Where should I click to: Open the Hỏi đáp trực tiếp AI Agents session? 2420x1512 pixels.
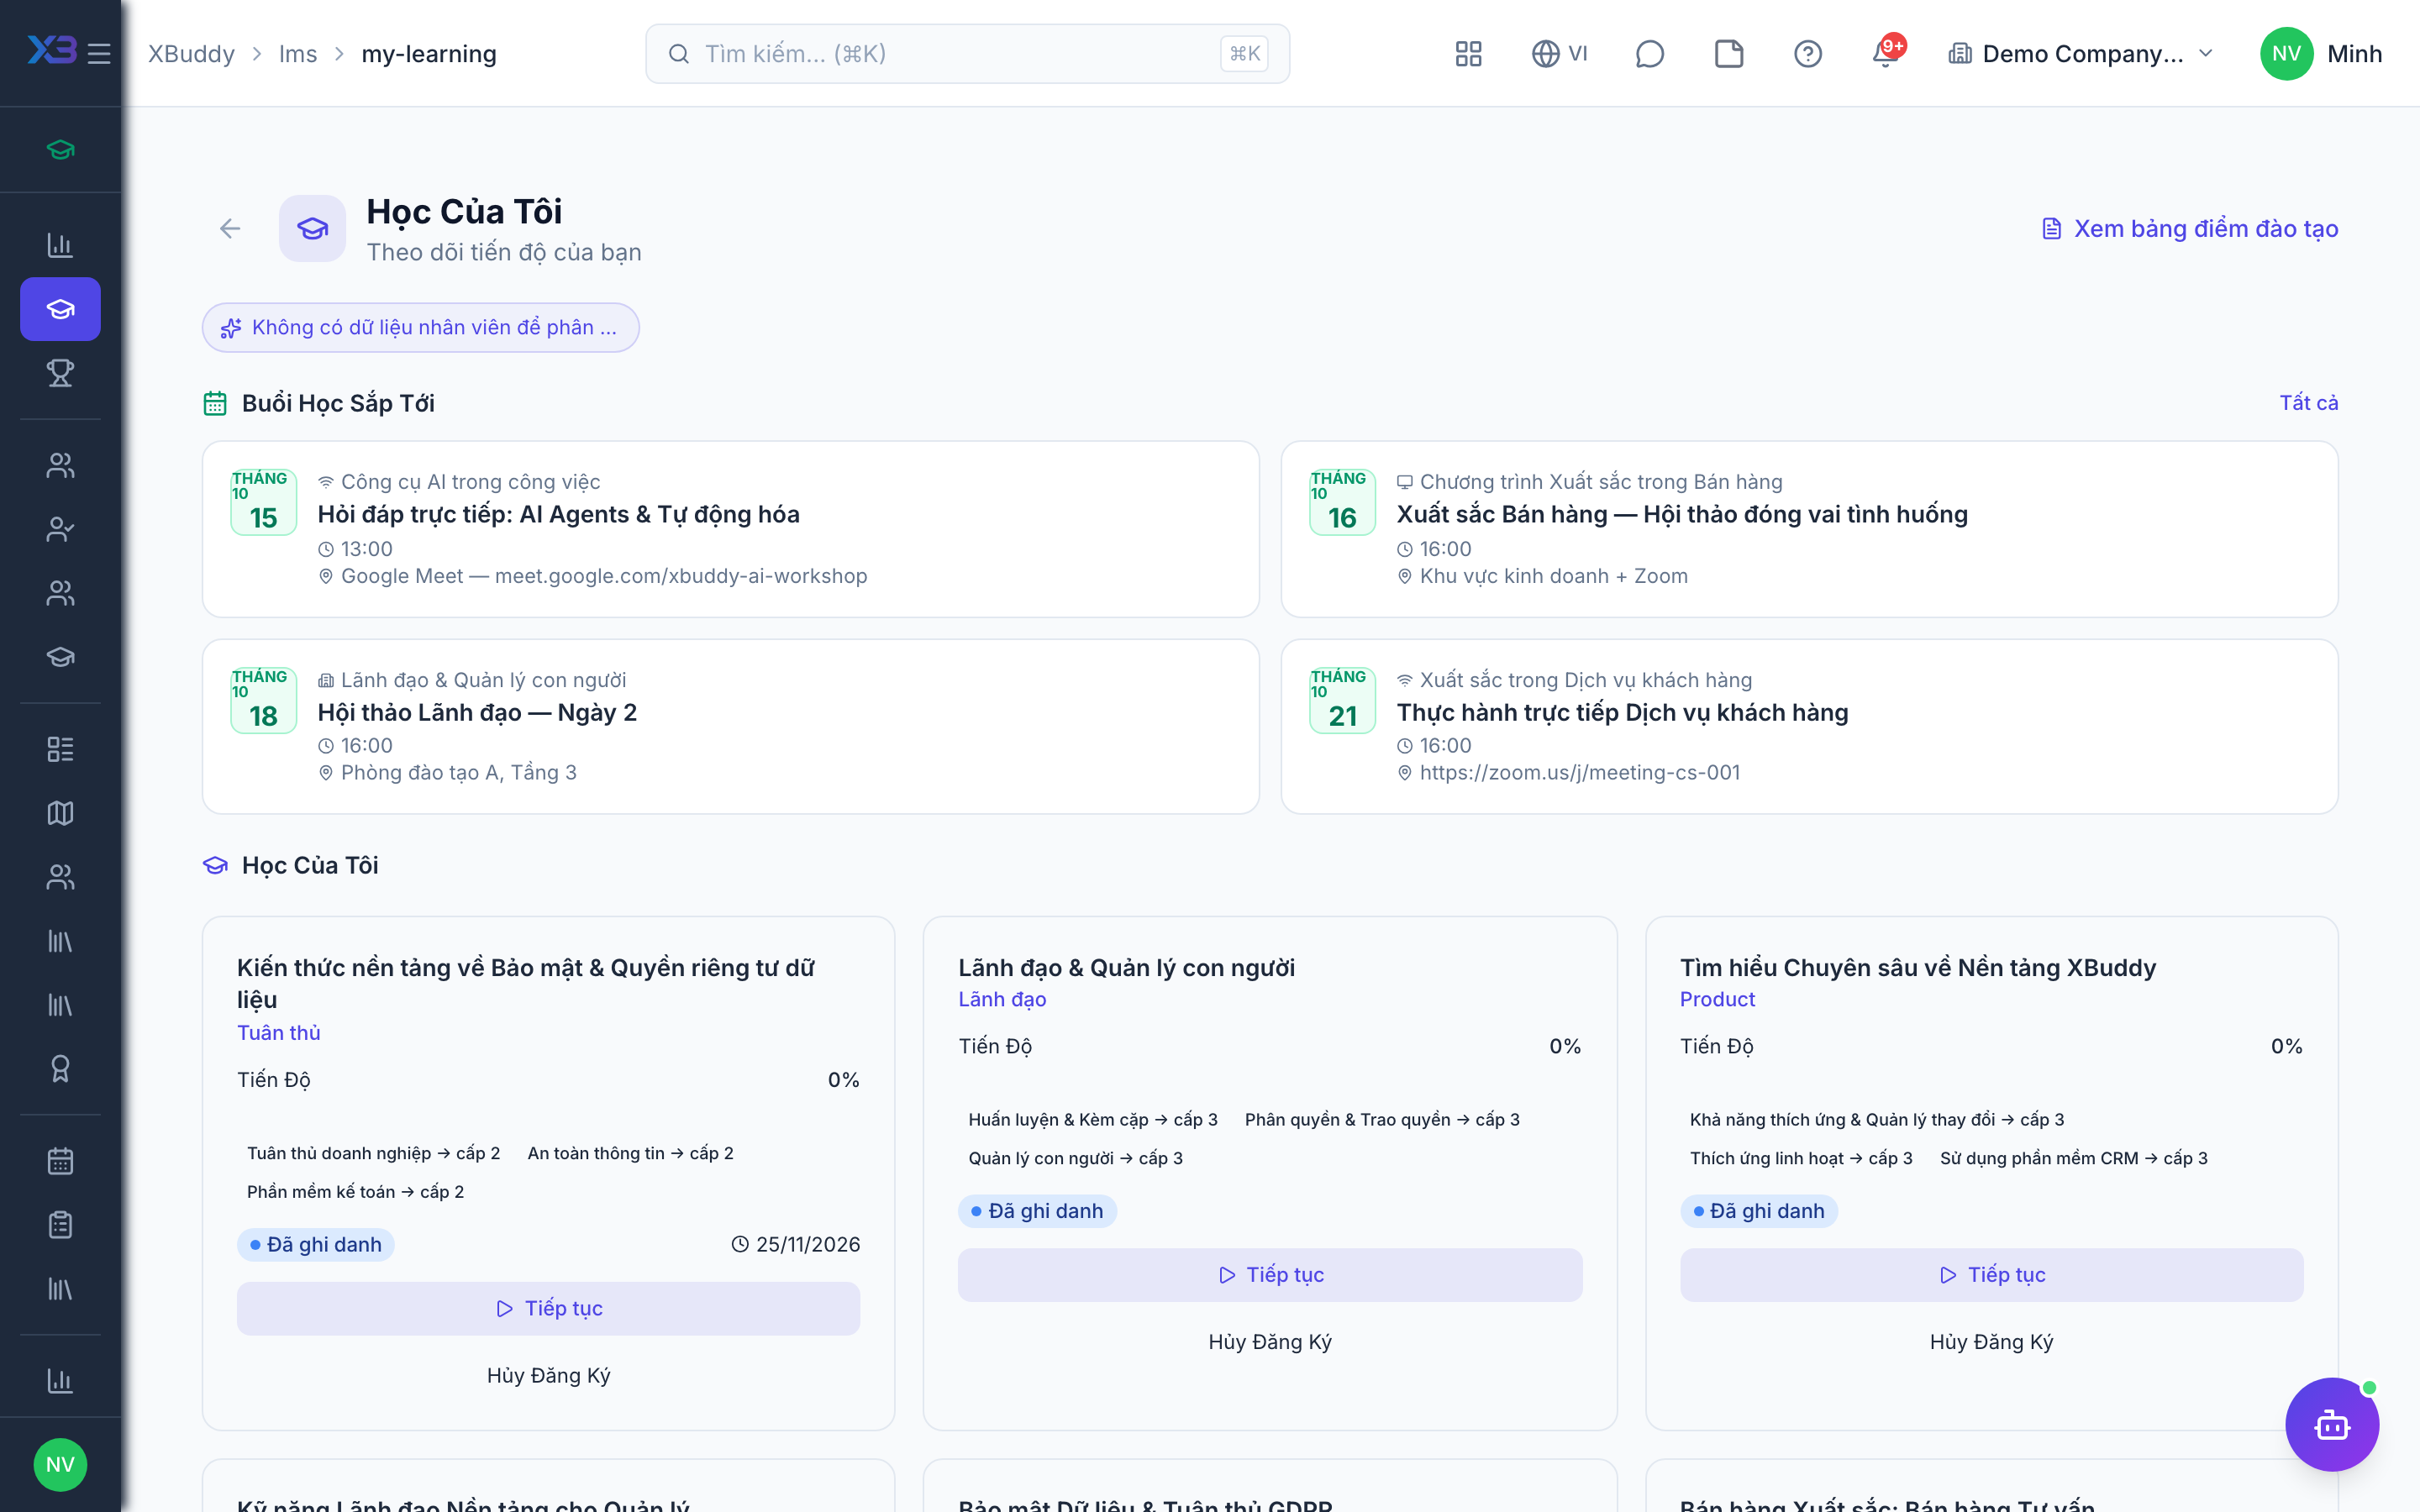tap(730, 529)
